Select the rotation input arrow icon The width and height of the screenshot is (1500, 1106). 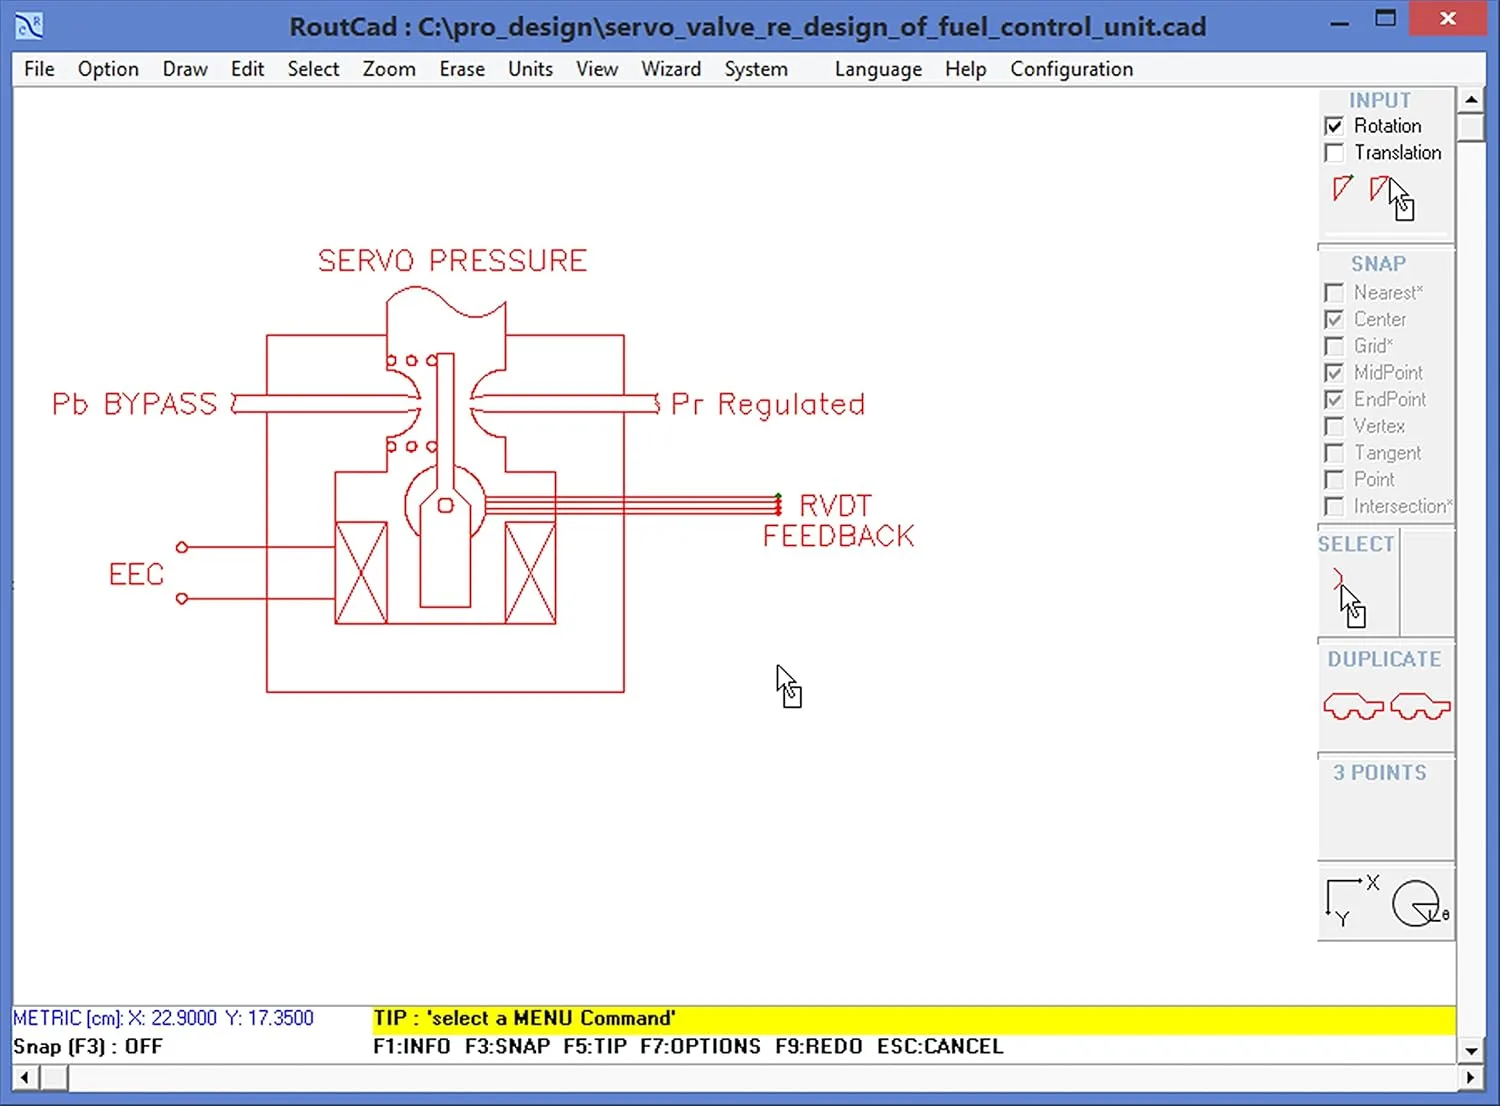(1341, 190)
